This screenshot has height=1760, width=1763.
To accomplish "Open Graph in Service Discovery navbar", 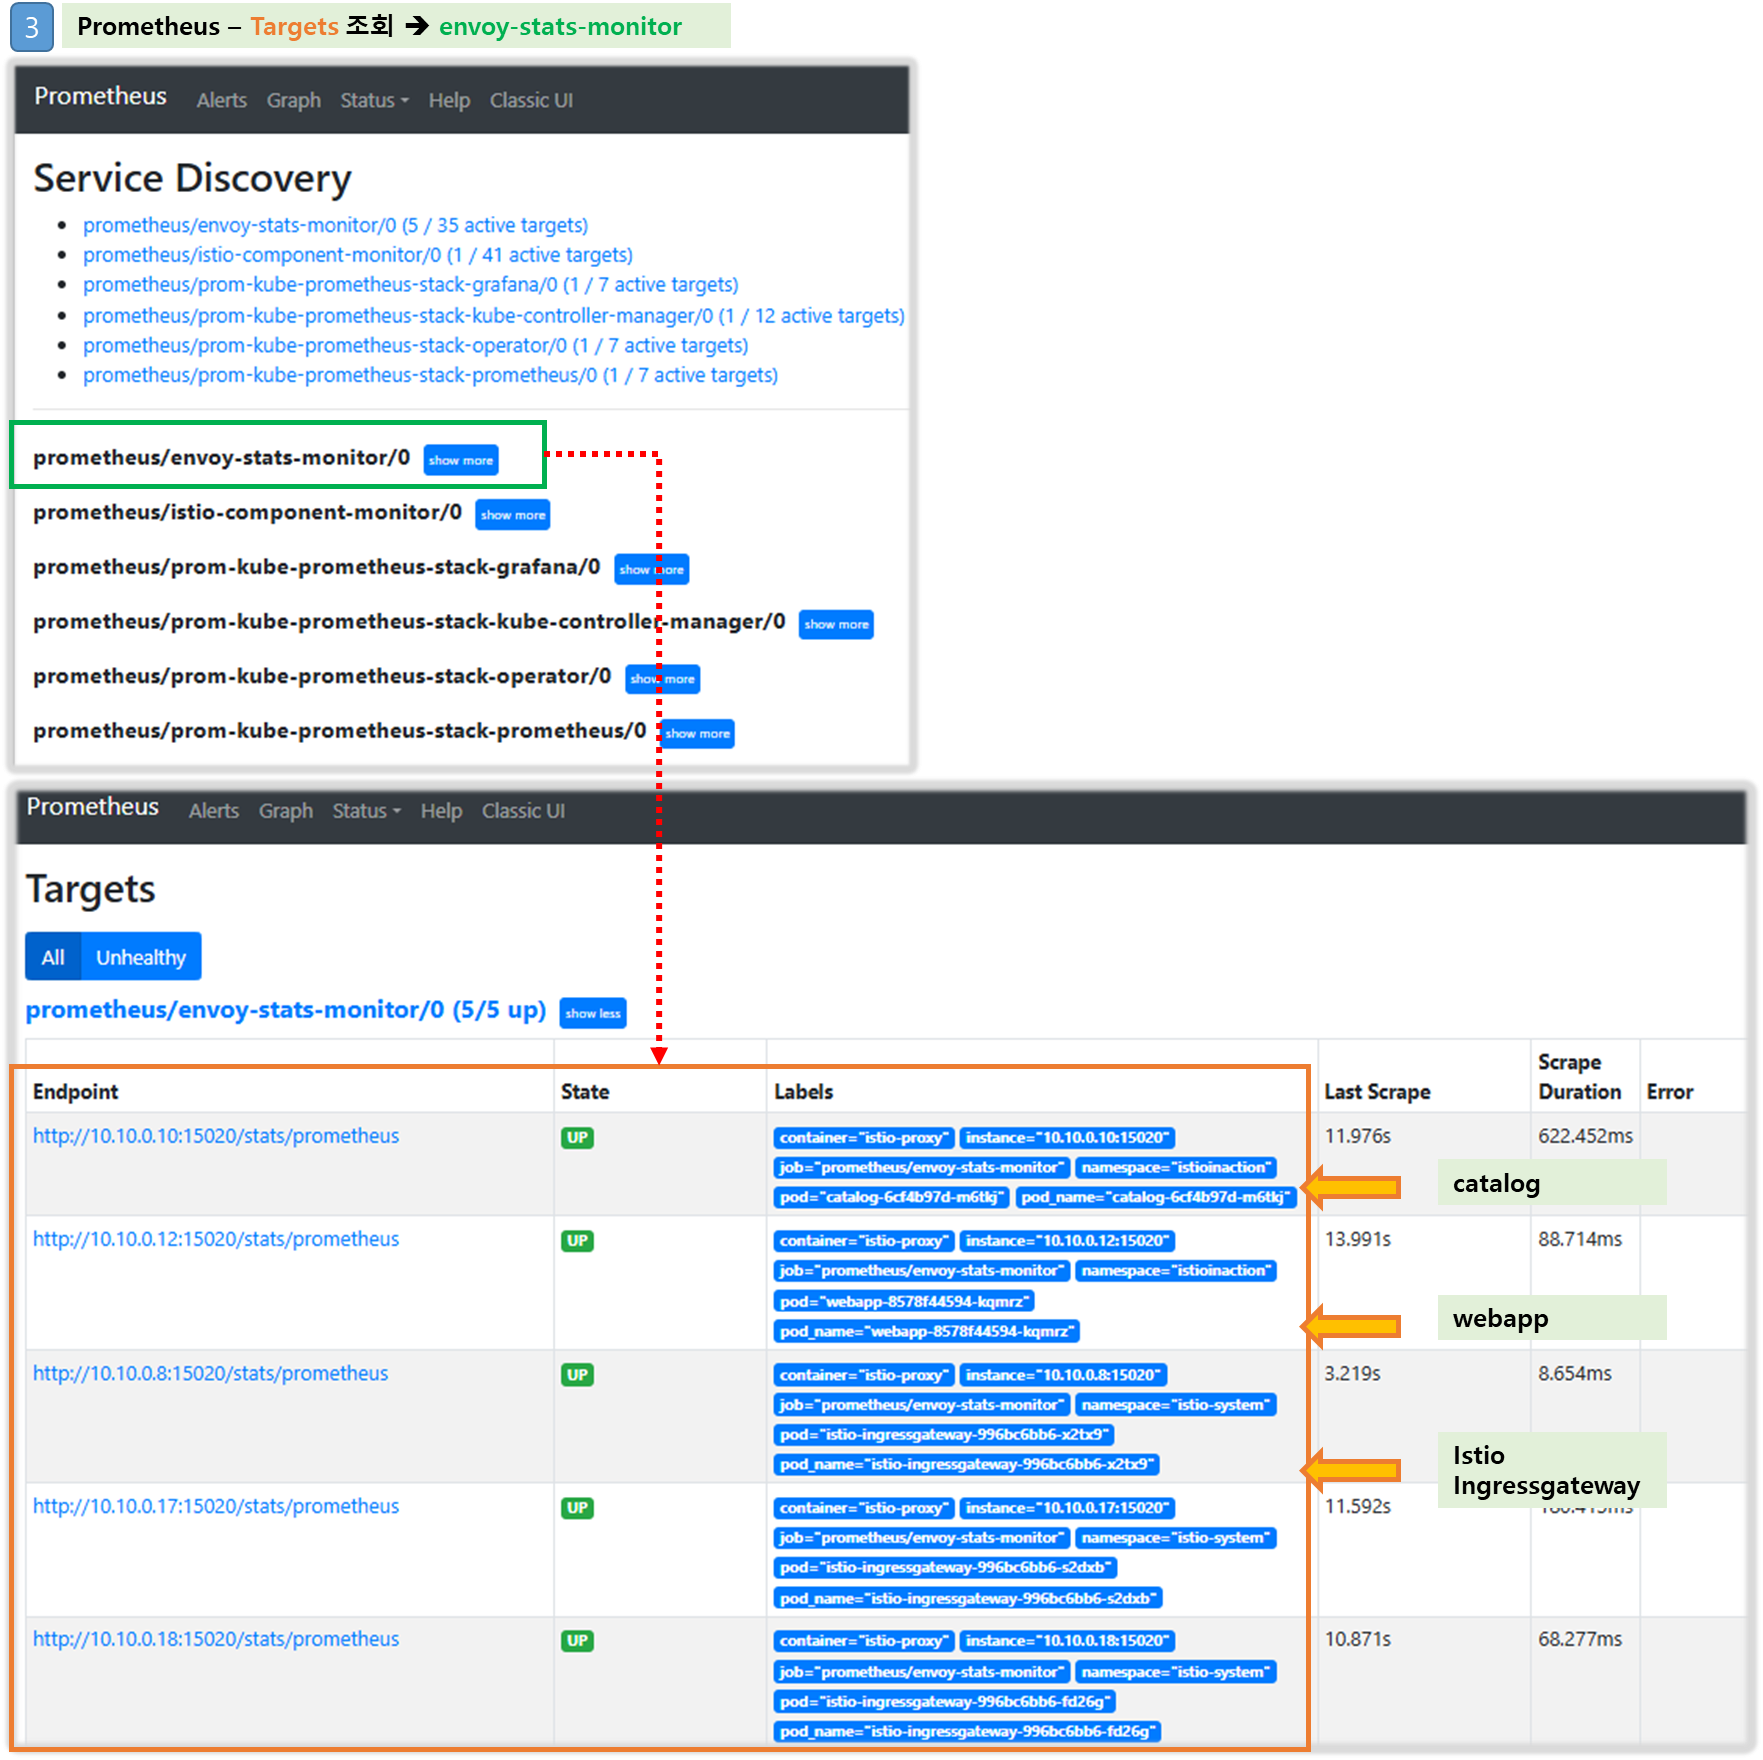I will point(293,100).
